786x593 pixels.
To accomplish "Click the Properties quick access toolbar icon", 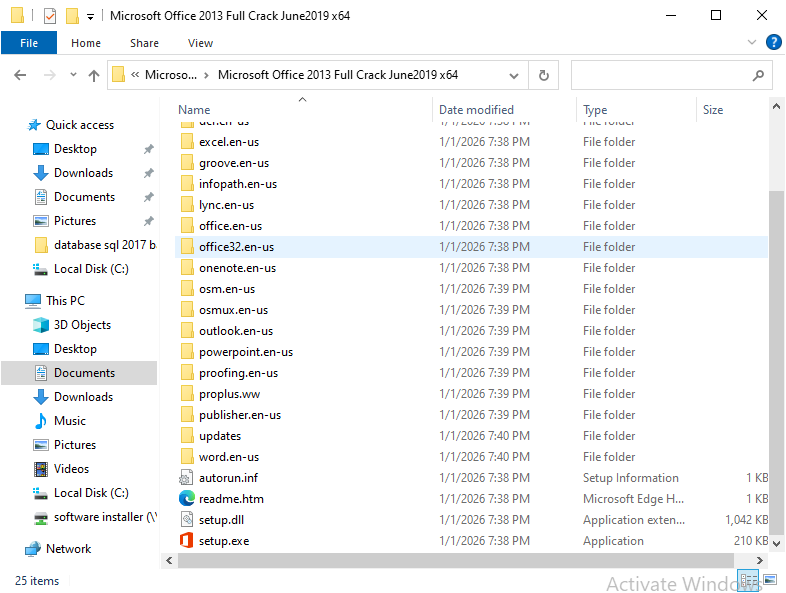I will click(50, 16).
